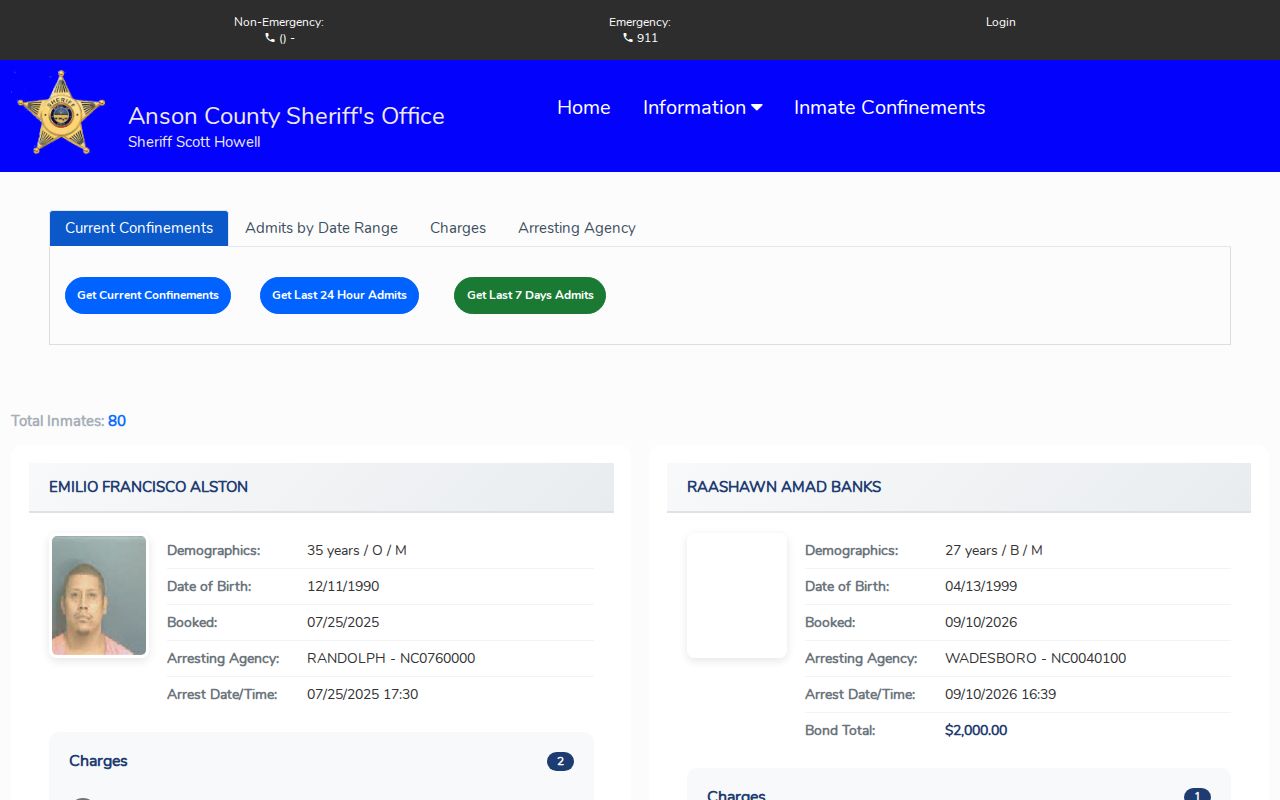Click the agency RANDOLPH - NC0760000
Screen dimensions: 1280x800
[x=391, y=658]
